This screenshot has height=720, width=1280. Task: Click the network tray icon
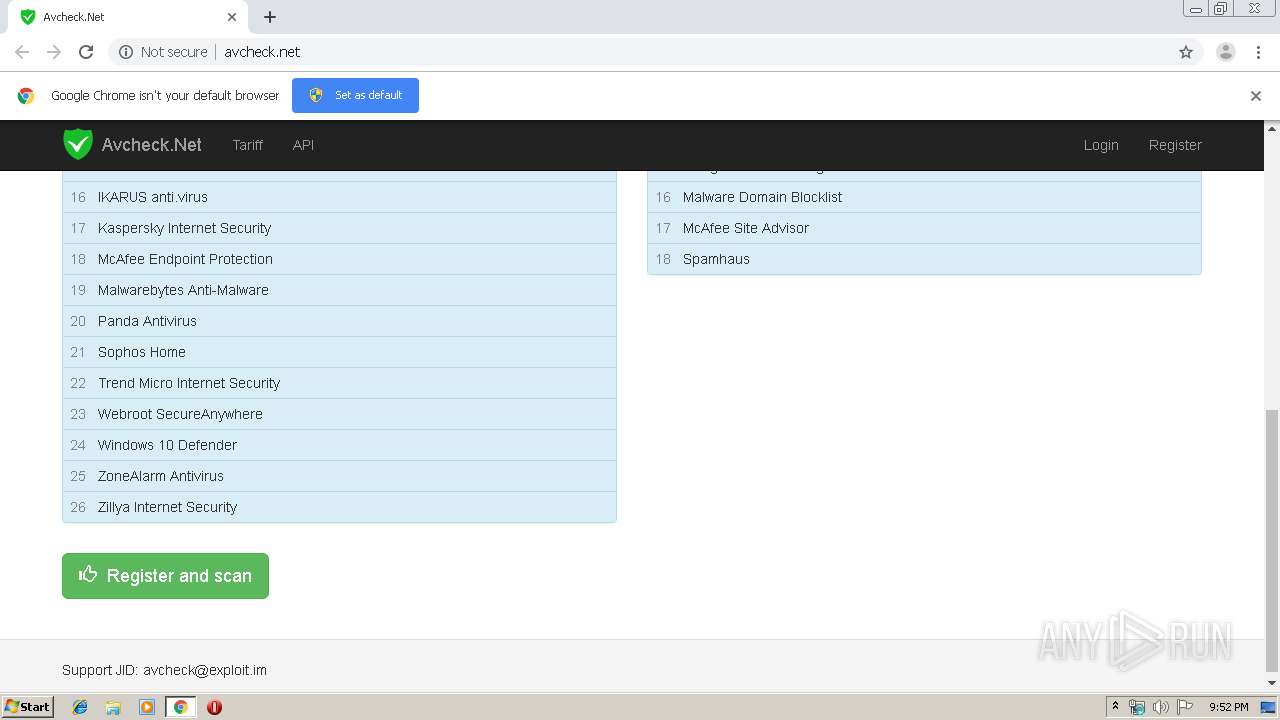tap(1137, 707)
